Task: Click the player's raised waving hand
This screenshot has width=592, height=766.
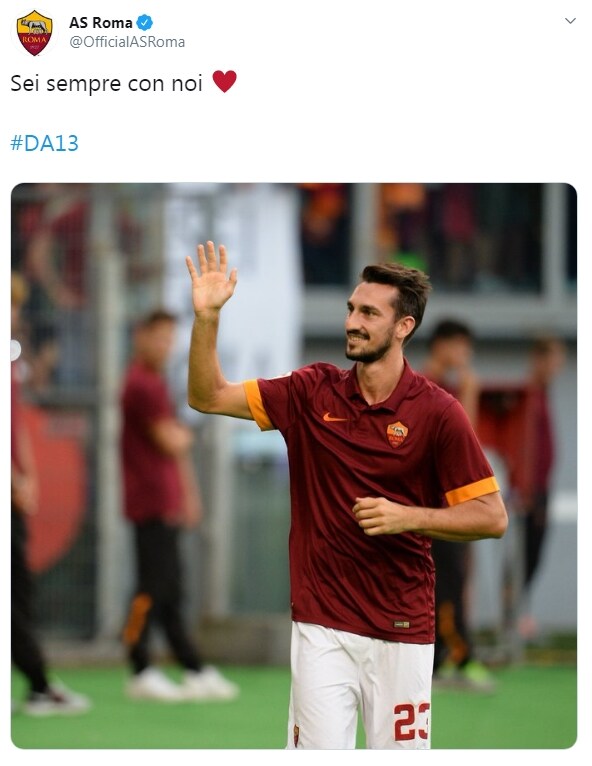Action: [x=211, y=279]
